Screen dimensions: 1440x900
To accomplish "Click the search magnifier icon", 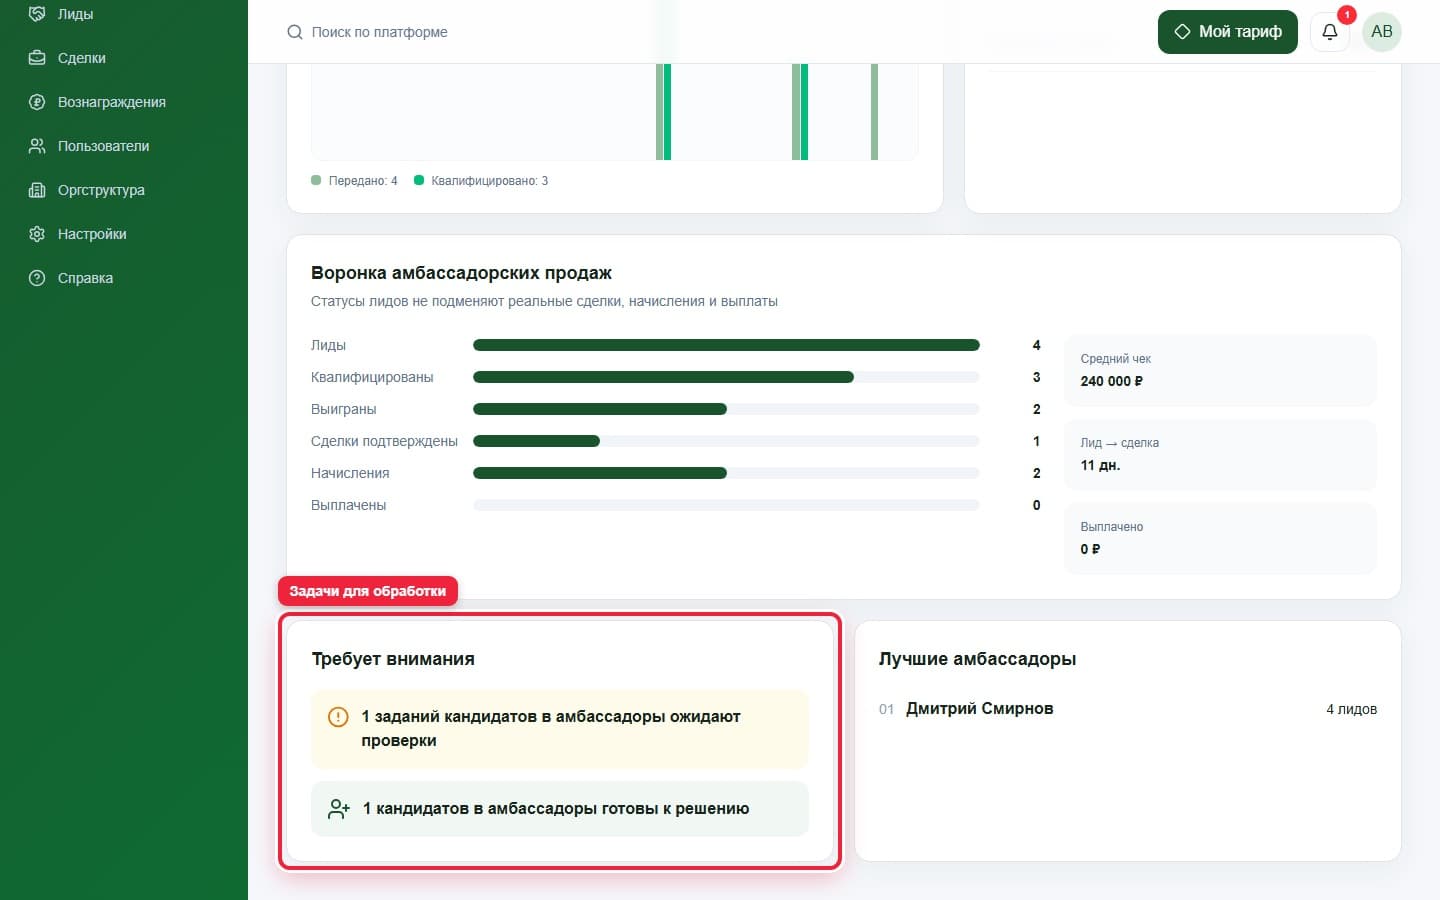I will pos(295,32).
